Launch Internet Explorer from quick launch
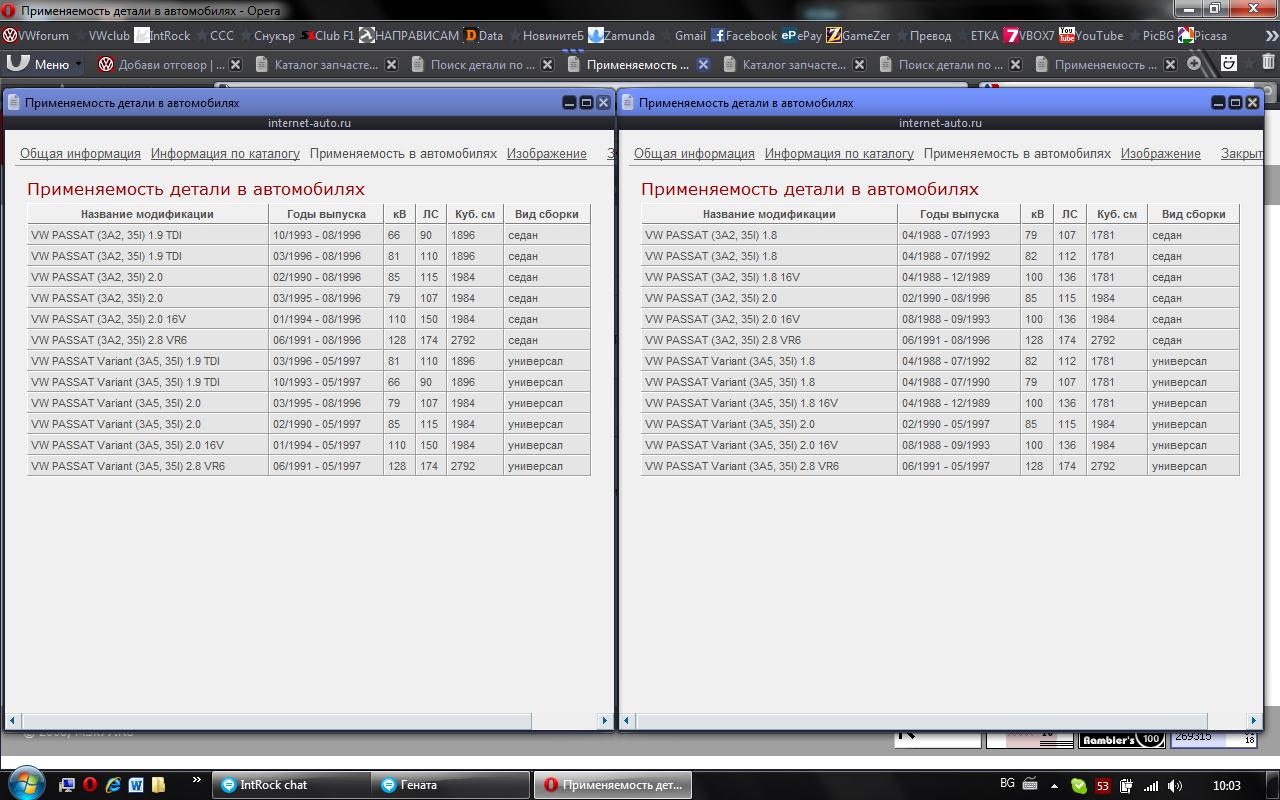 [x=113, y=785]
